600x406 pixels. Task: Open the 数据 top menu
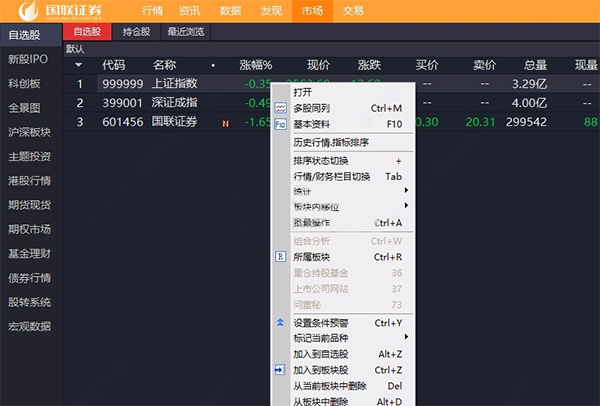230,11
